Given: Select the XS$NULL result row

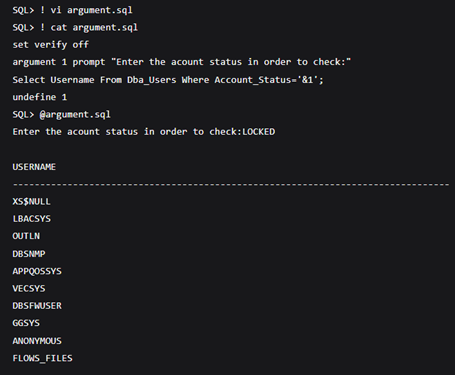Looking at the screenshot, I should [31, 202].
